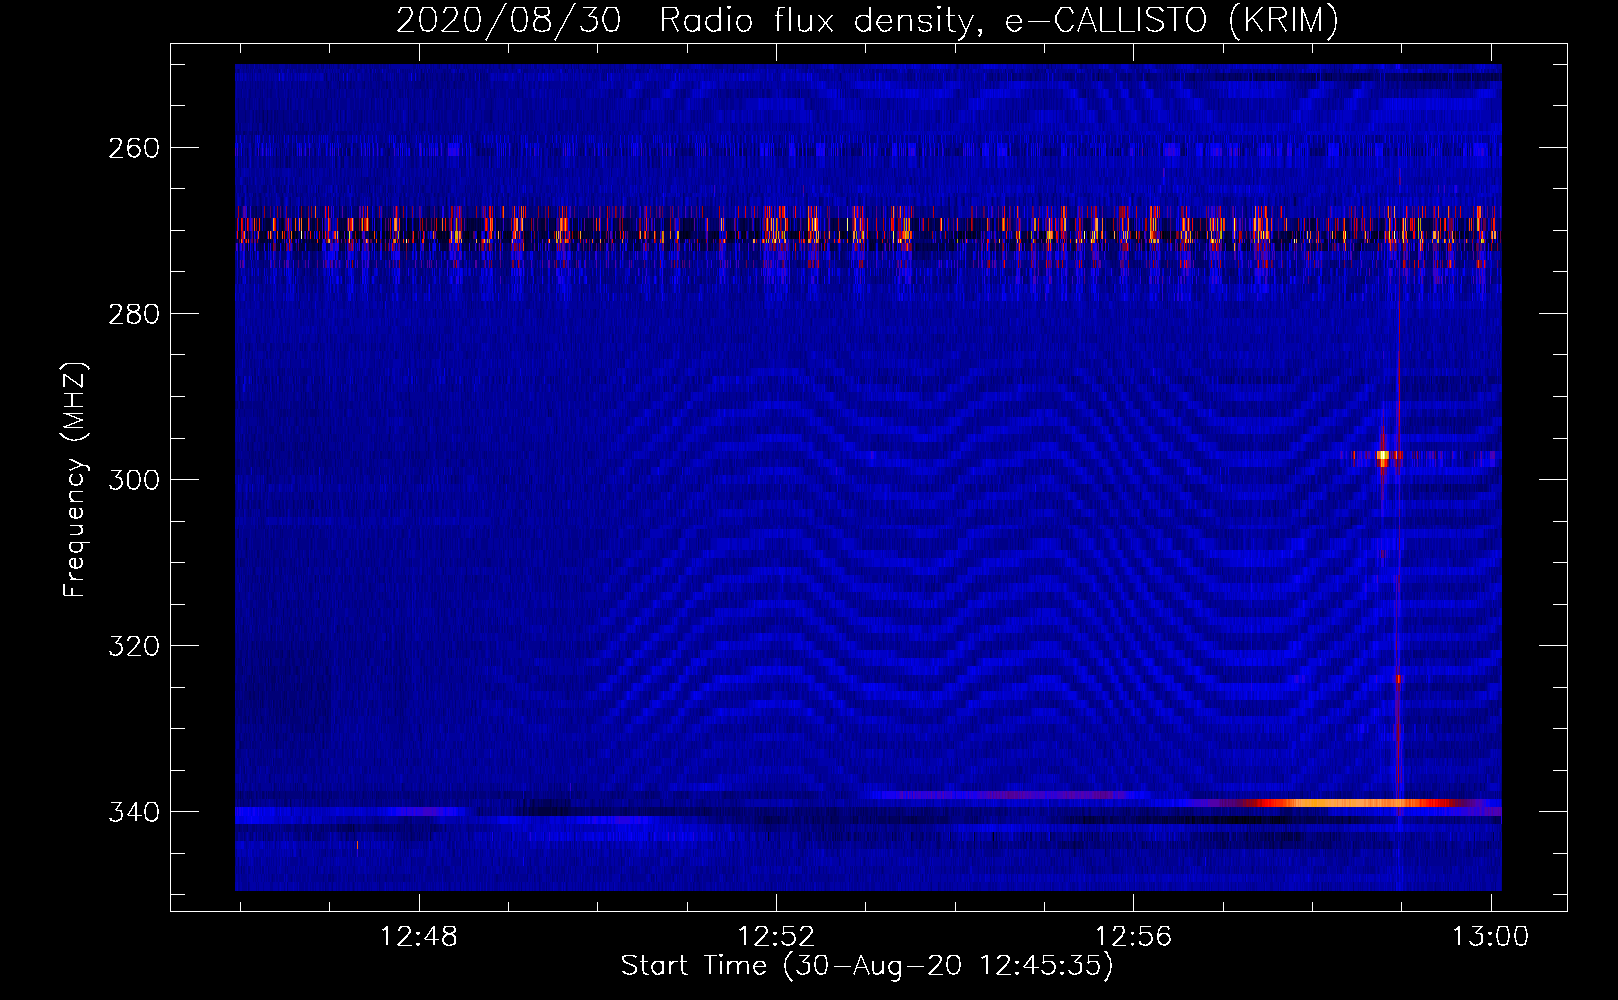The width and height of the screenshot is (1618, 1000).
Task: Click the 340 frequency tick label
Action: [x=134, y=812]
